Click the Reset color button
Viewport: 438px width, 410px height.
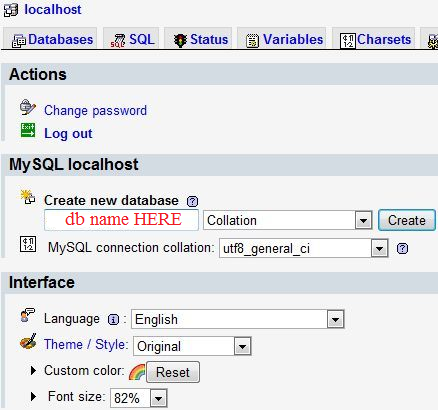pyautogui.click(x=173, y=372)
